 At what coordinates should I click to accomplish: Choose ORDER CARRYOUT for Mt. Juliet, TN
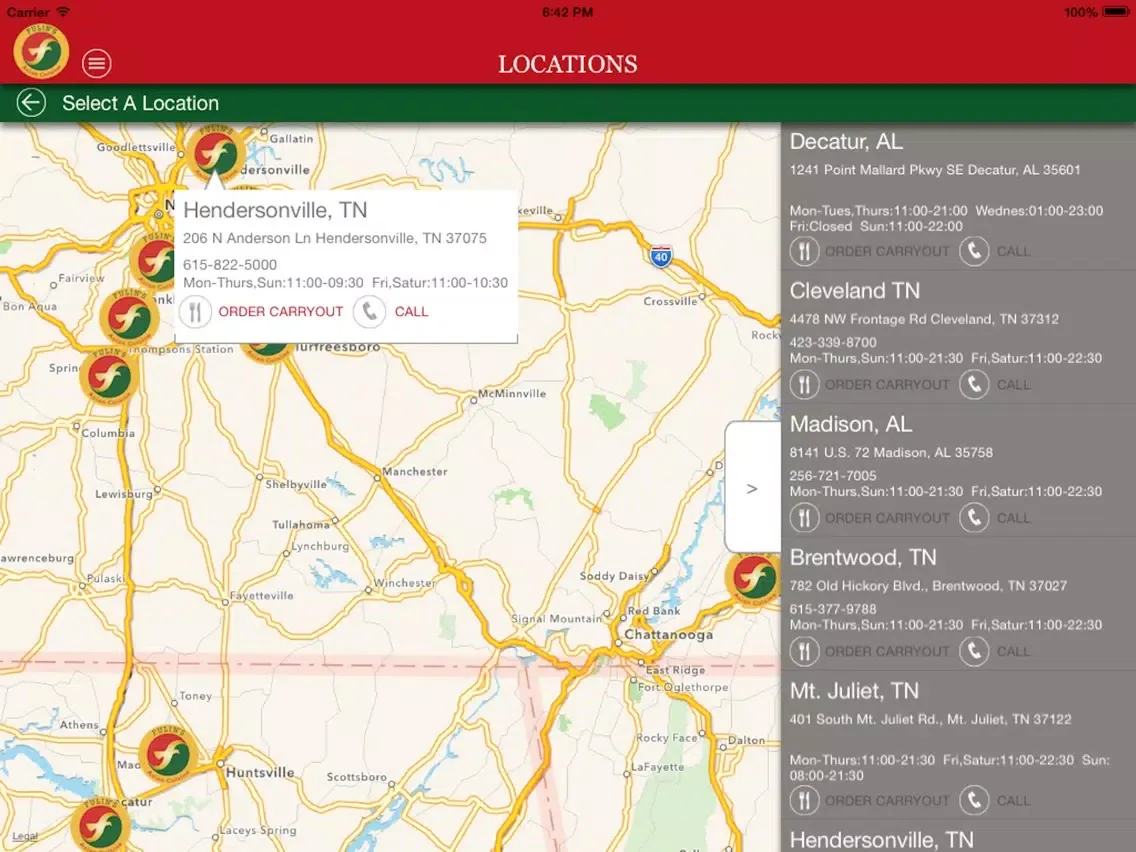tap(887, 801)
